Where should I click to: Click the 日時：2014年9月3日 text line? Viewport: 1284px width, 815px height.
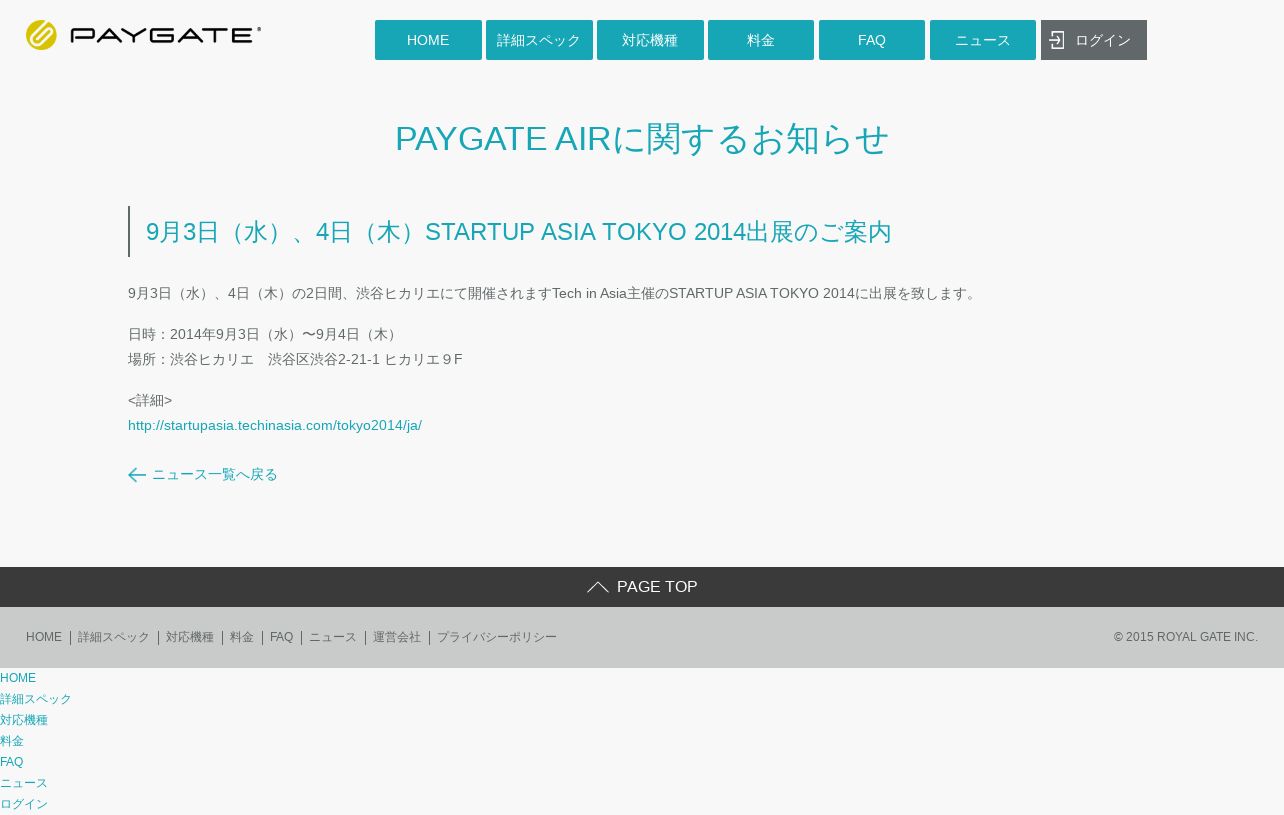(x=265, y=334)
